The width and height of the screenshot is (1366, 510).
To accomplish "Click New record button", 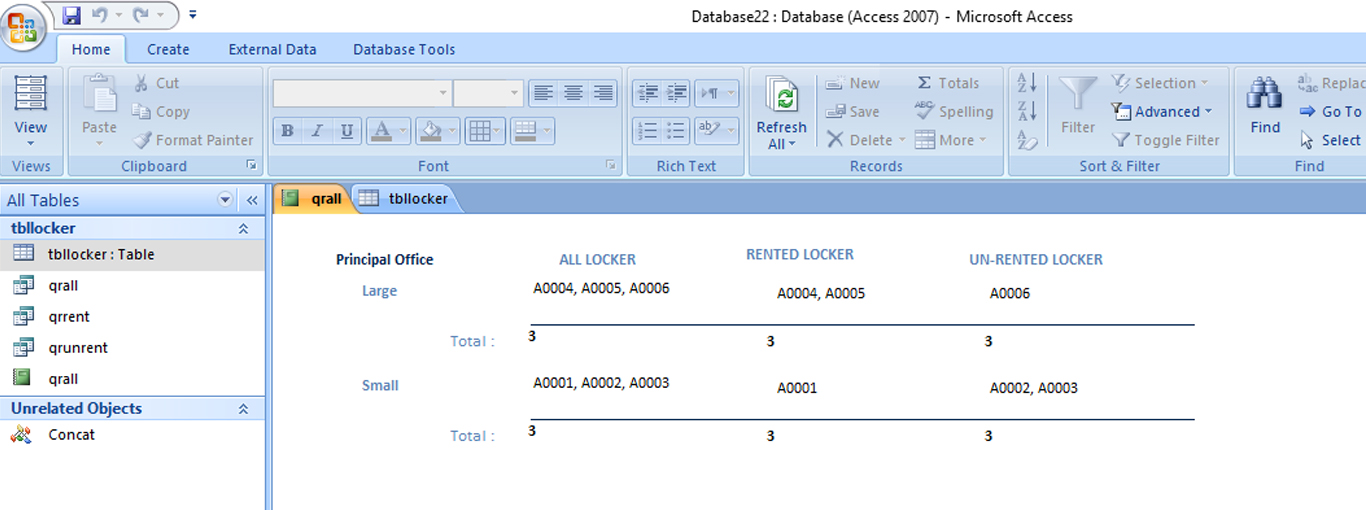I will [x=853, y=83].
